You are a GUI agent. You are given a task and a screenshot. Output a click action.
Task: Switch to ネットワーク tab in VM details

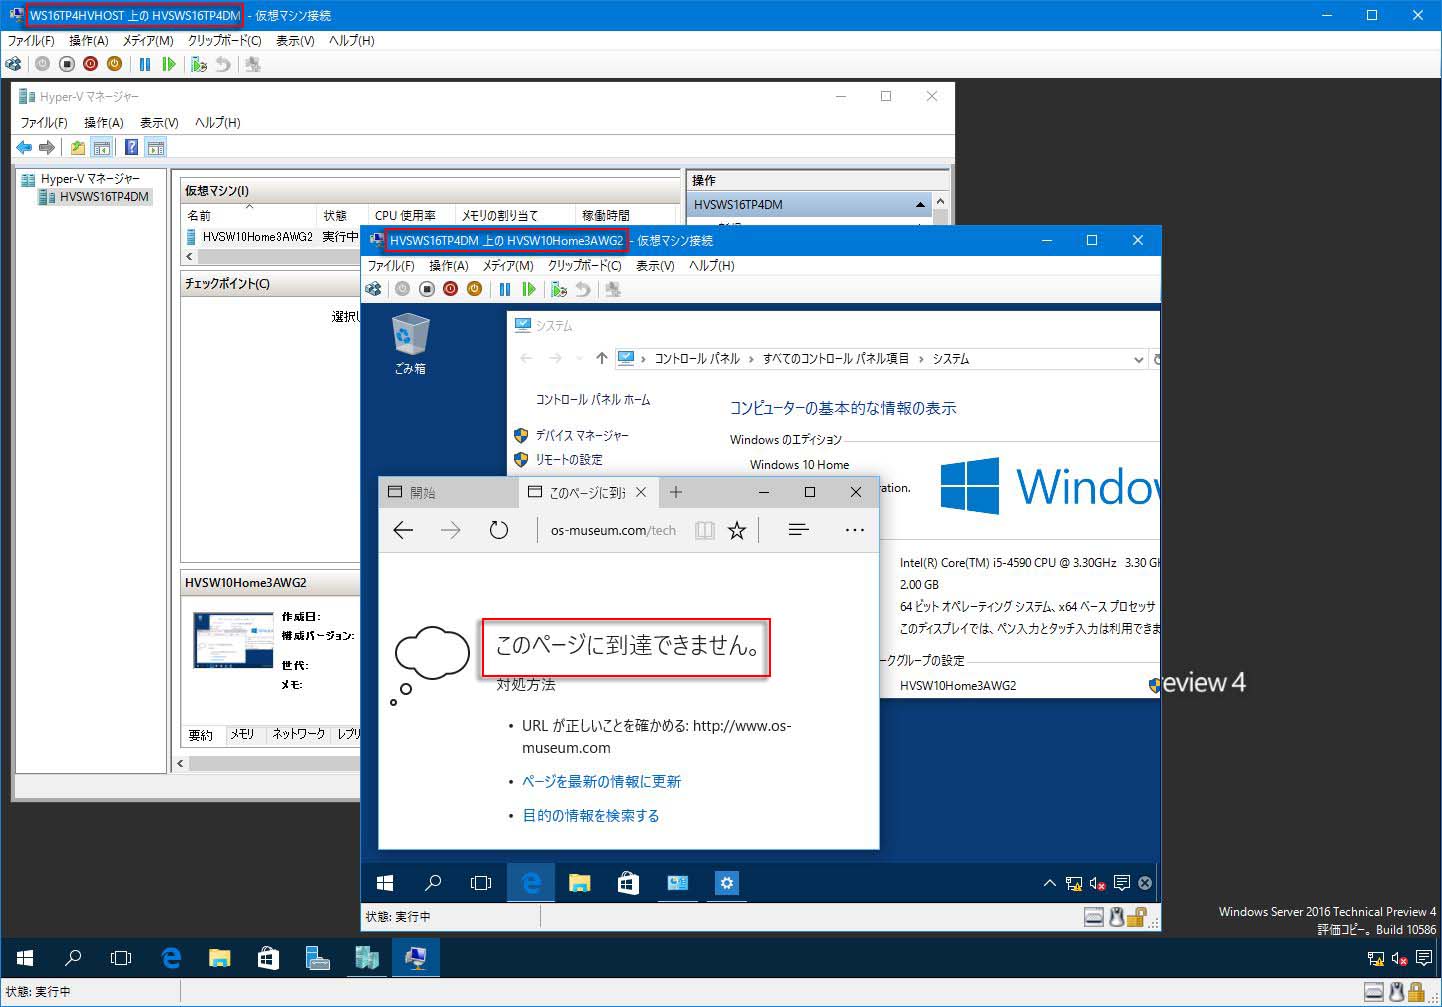[299, 735]
